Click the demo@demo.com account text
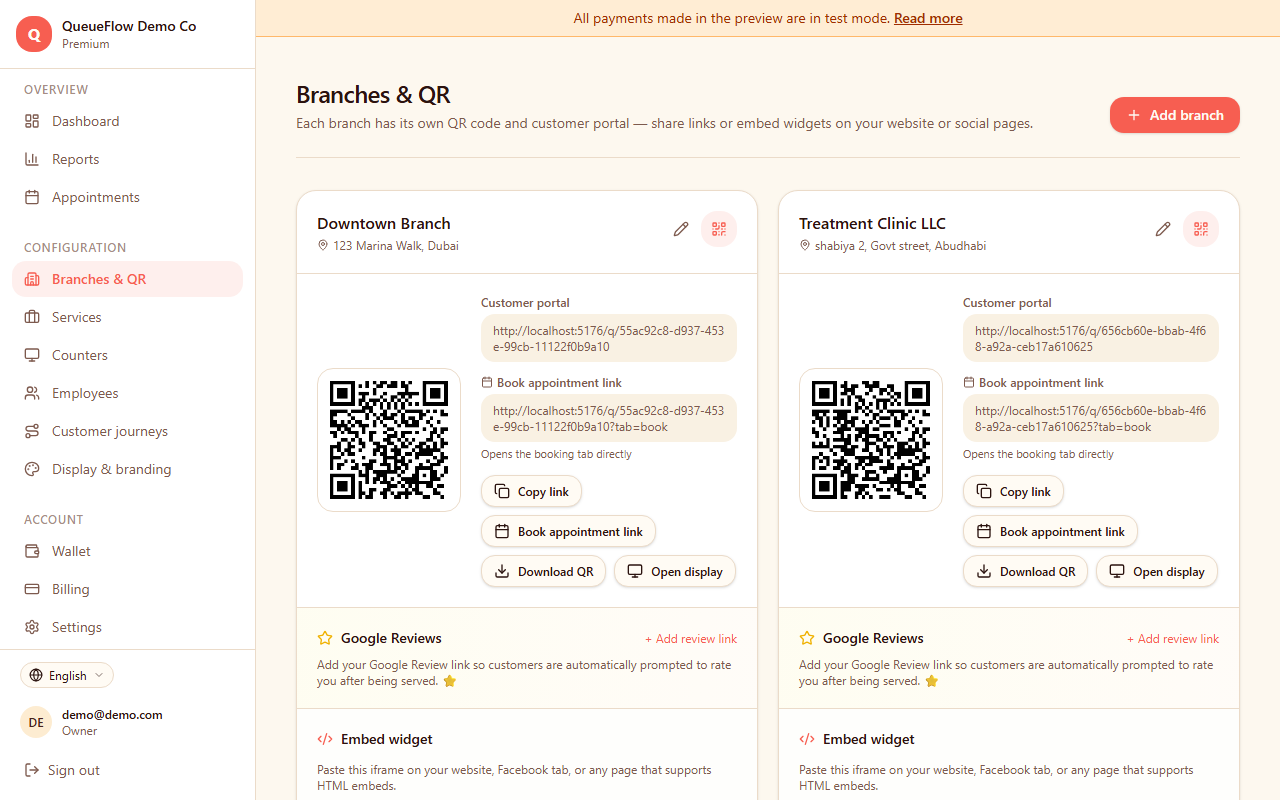The image size is (1280, 800). (112, 715)
